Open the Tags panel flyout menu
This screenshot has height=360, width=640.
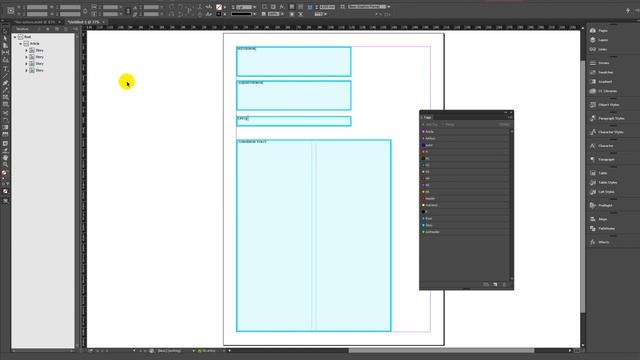(x=510, y=118)
